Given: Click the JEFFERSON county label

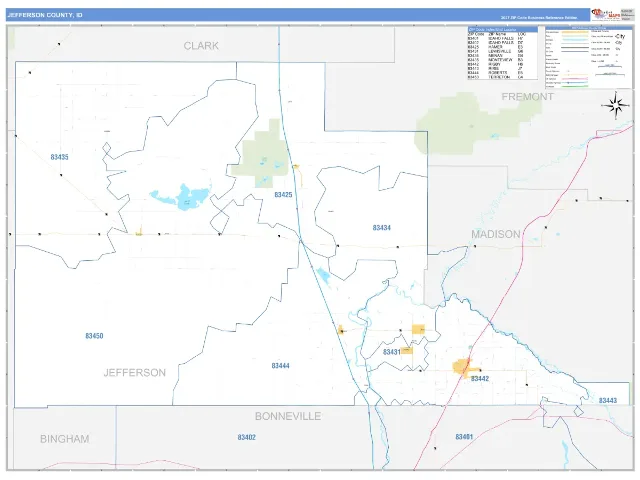Looking at the screenshot, I should click(135, 373).
